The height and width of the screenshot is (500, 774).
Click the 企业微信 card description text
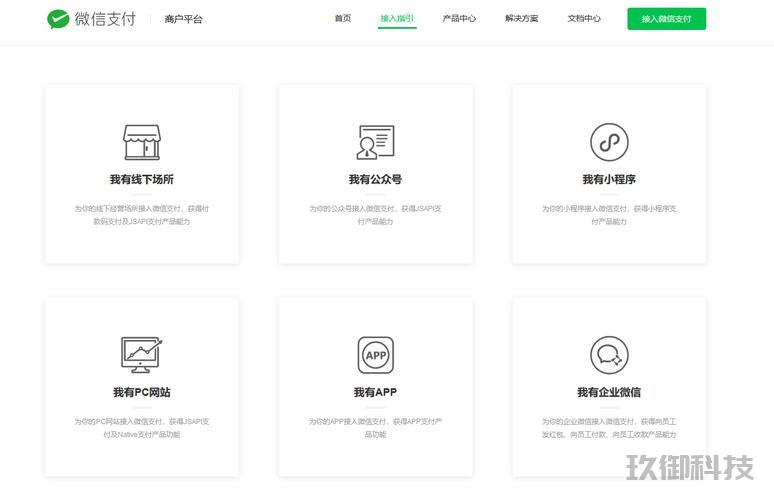pyautogui.click(x=609, y=428)
